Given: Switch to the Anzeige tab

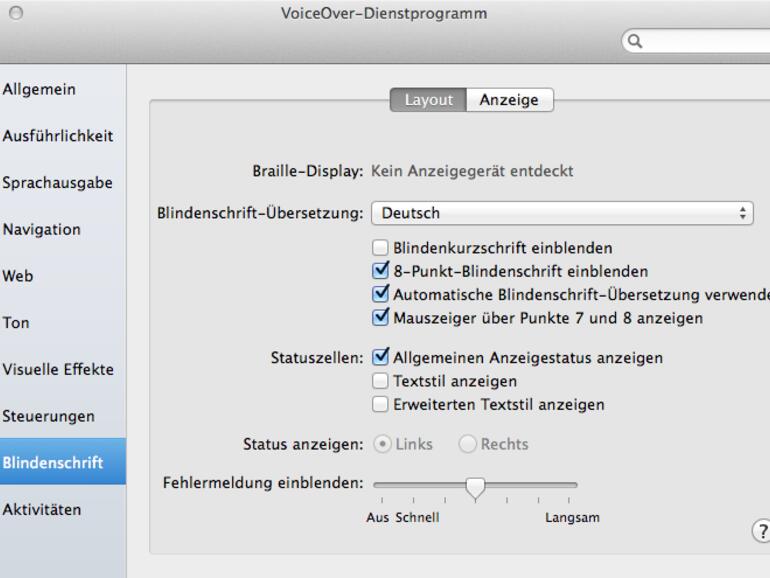Looking at the screenshot, I should pos(510,100).
